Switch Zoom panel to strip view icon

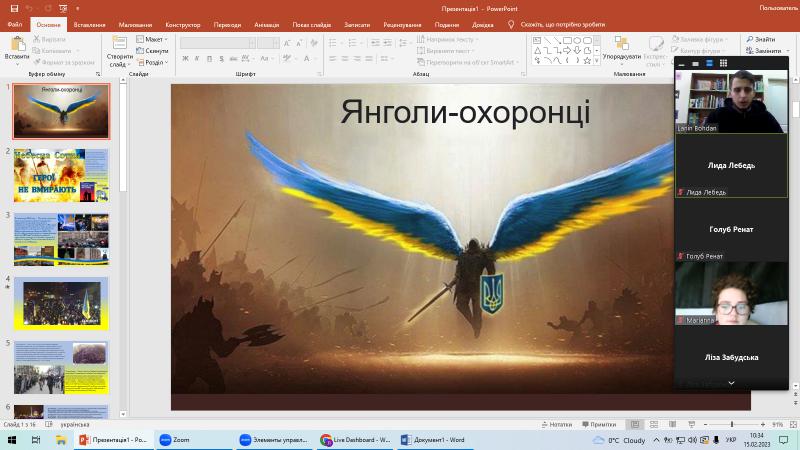[x=709, y=63]
